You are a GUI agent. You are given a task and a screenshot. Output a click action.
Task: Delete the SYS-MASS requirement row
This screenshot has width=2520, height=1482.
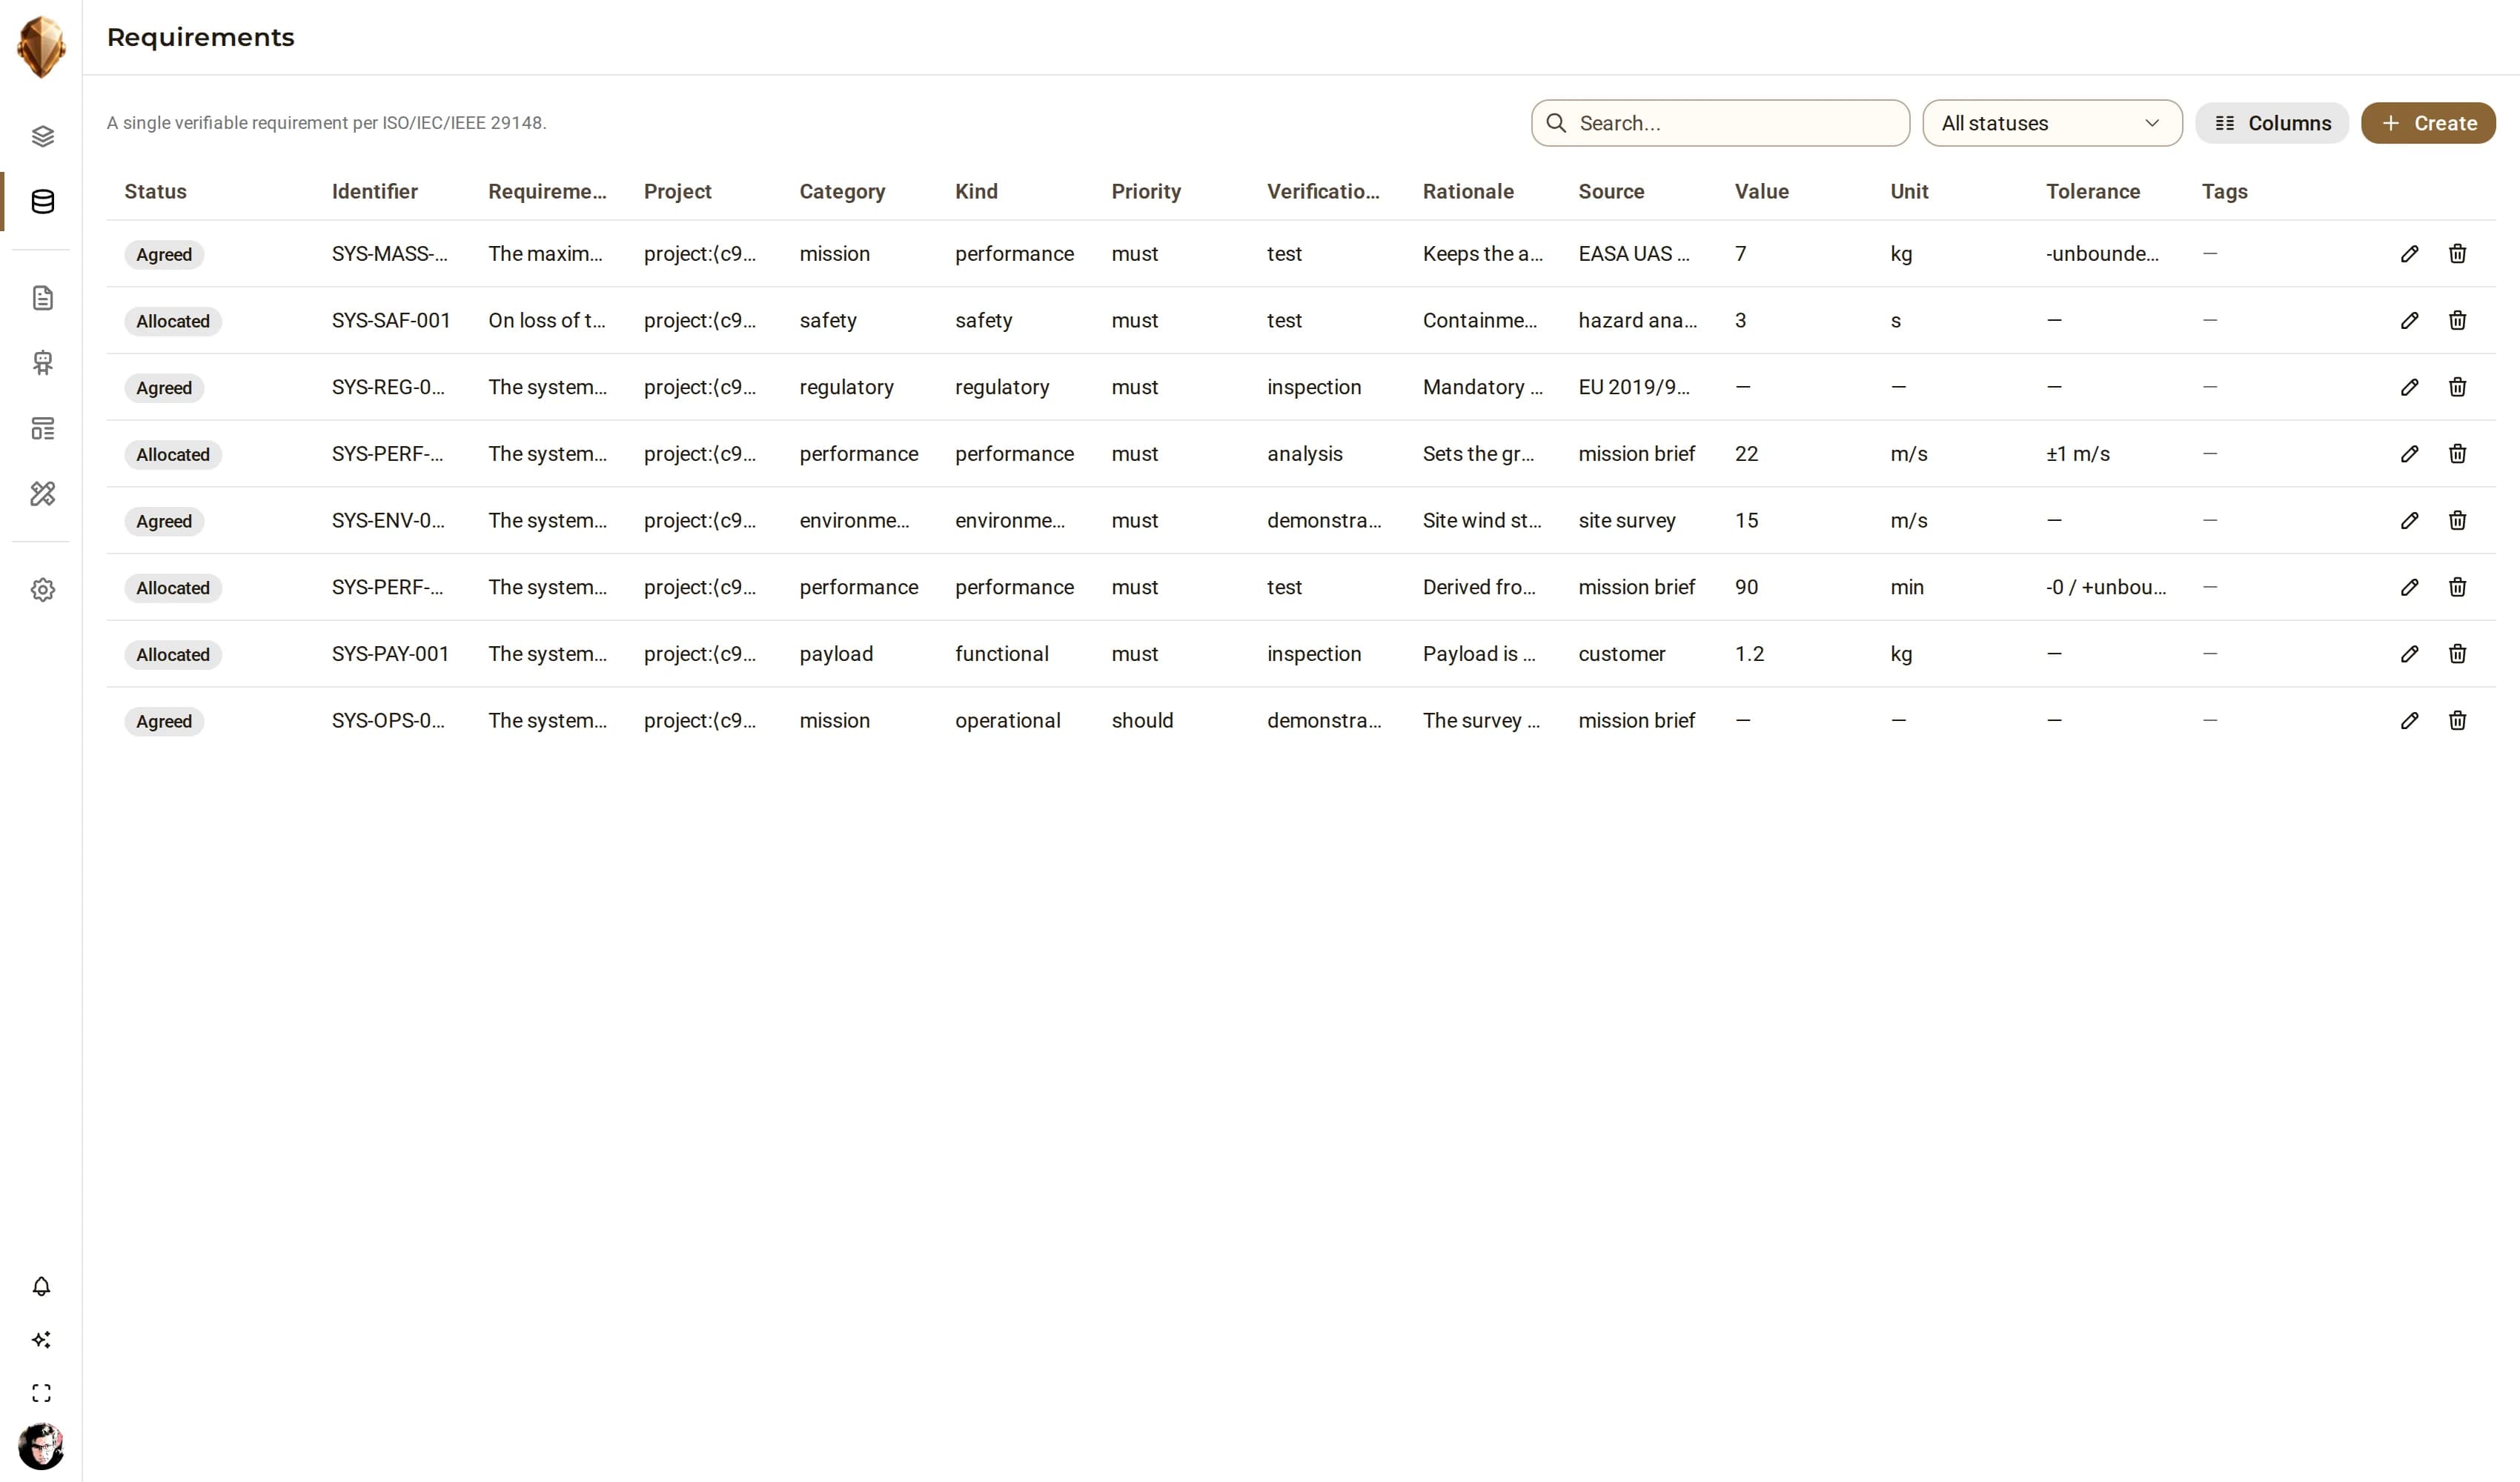(x=2457, y=254)
